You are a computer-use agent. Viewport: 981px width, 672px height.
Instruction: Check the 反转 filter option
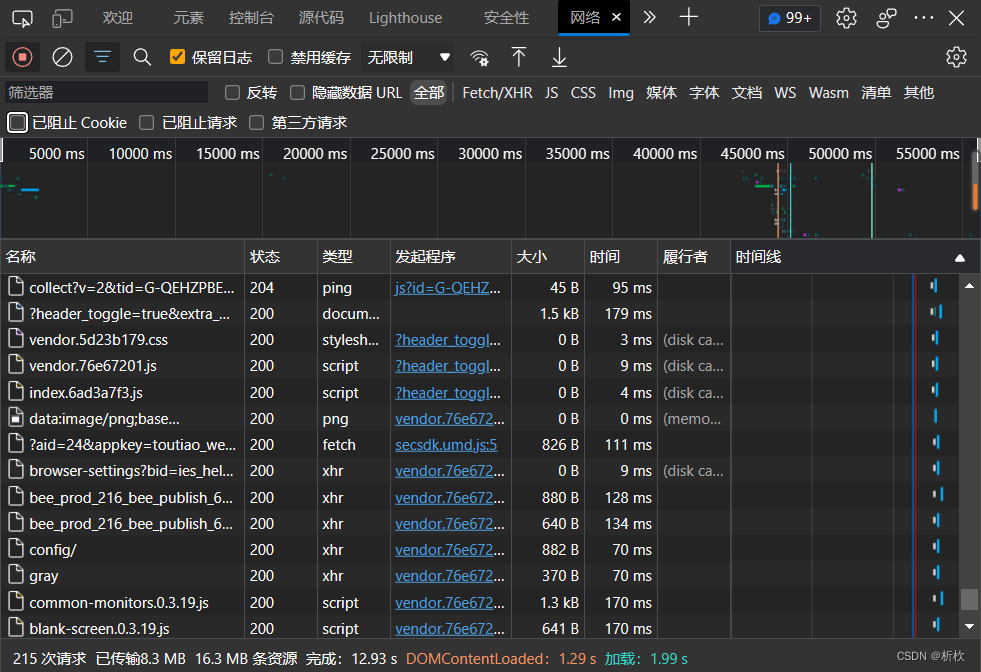(232, 93)
